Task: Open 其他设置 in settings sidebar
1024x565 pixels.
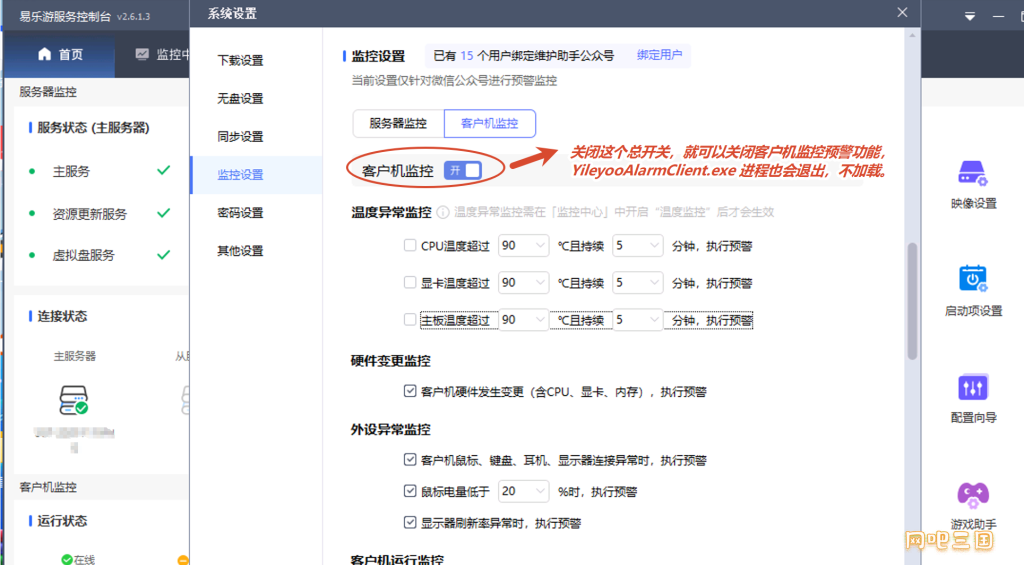Action: coord(240,251)
